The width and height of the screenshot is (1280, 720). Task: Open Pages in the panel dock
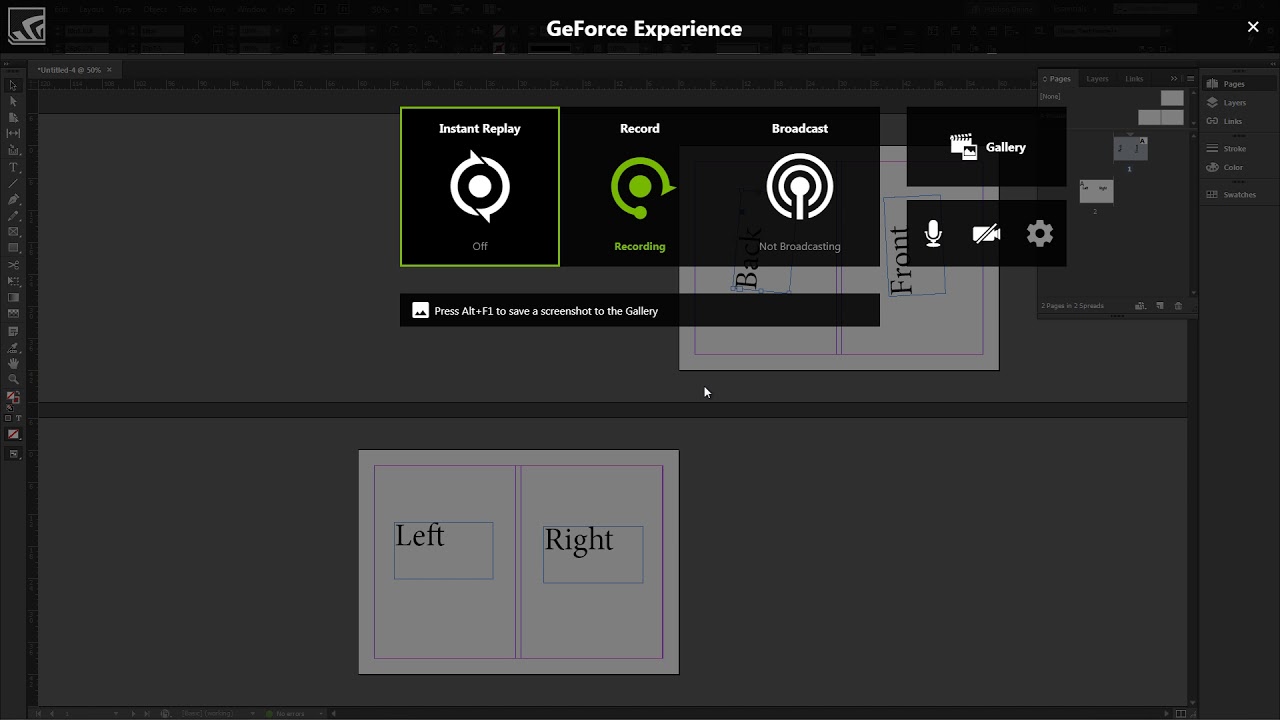(1237, 84)
